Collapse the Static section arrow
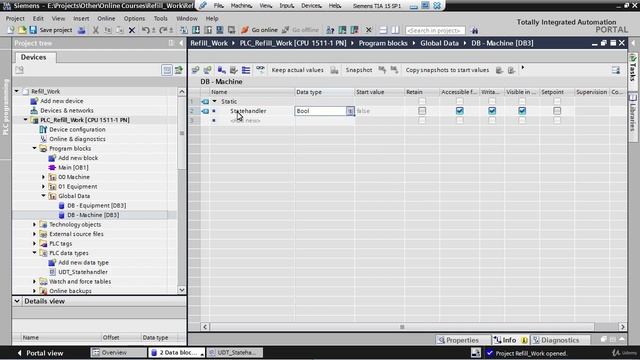This screenshot has height=360, width=640. click(214, 101)
